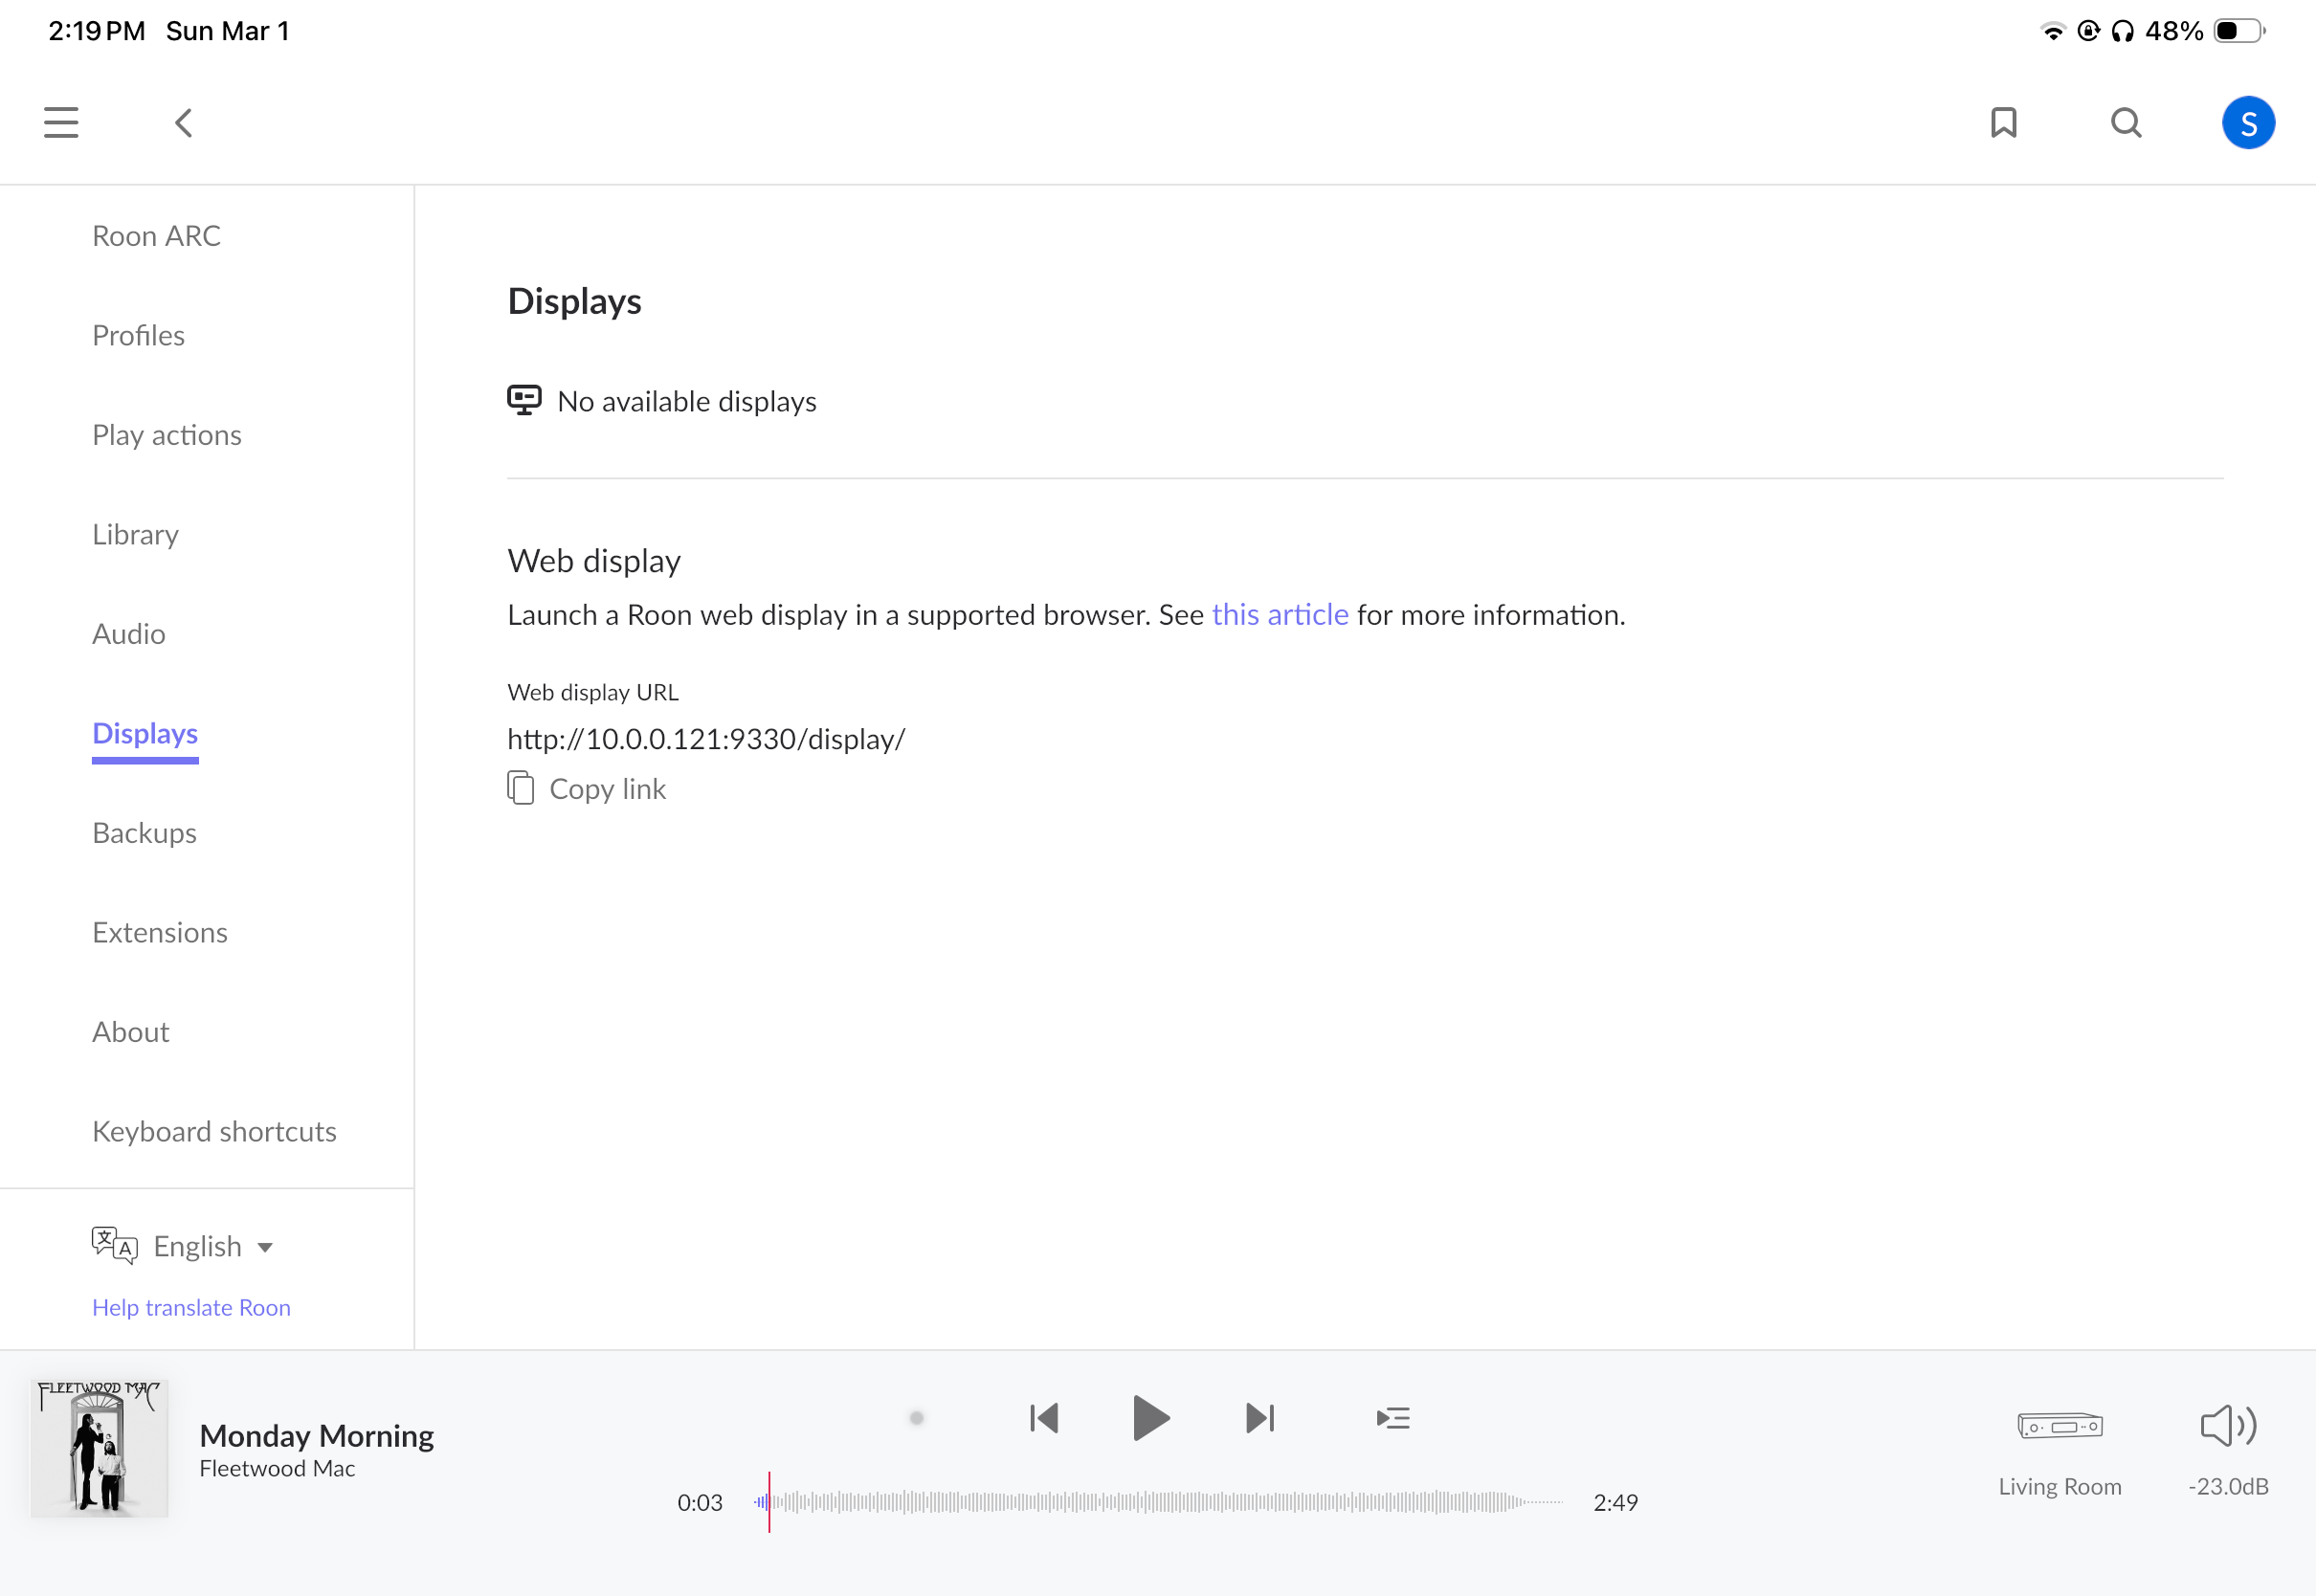Seek within the waveform progress bar
Screen dimensions: 2316x1596
(x=1160, y=1502)
